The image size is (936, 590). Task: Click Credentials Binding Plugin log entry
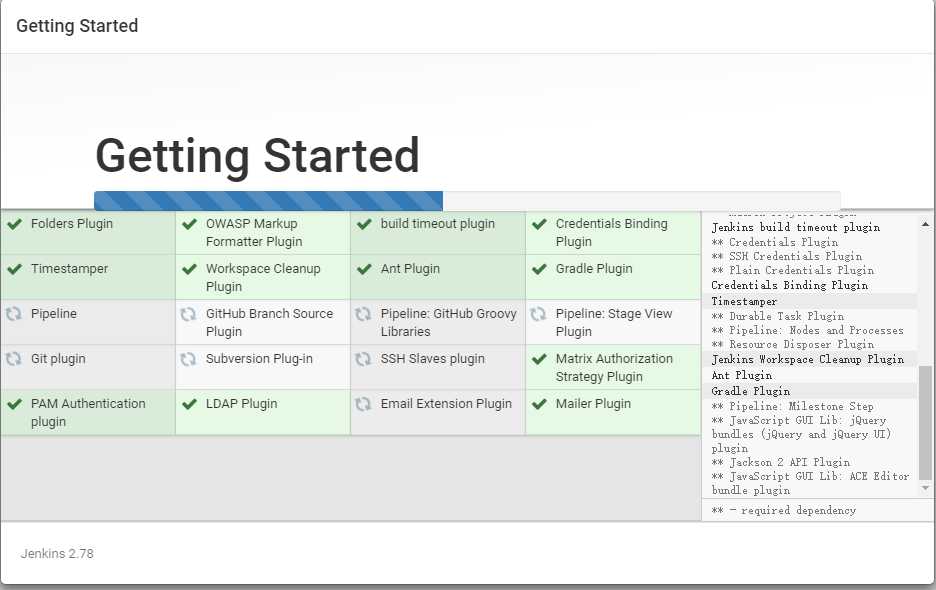click(x=790, y=286)
